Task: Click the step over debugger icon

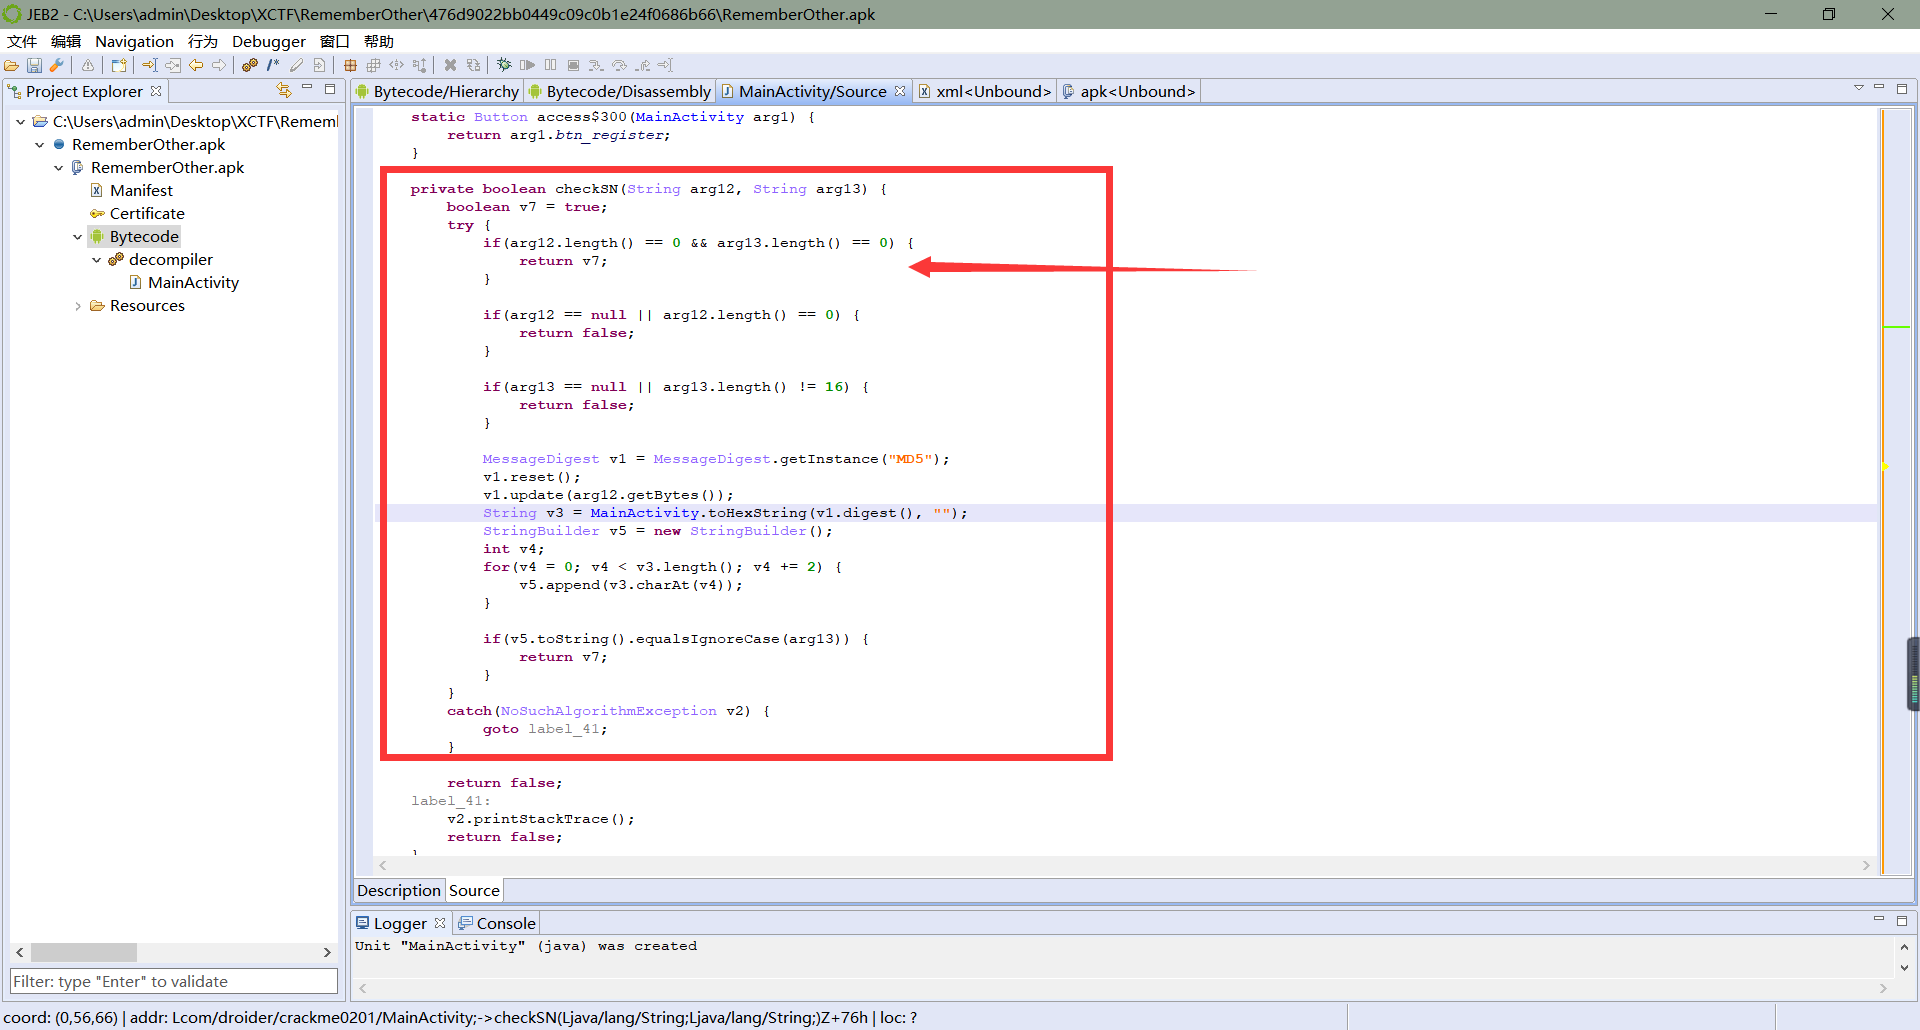Action: coord(619,65)
